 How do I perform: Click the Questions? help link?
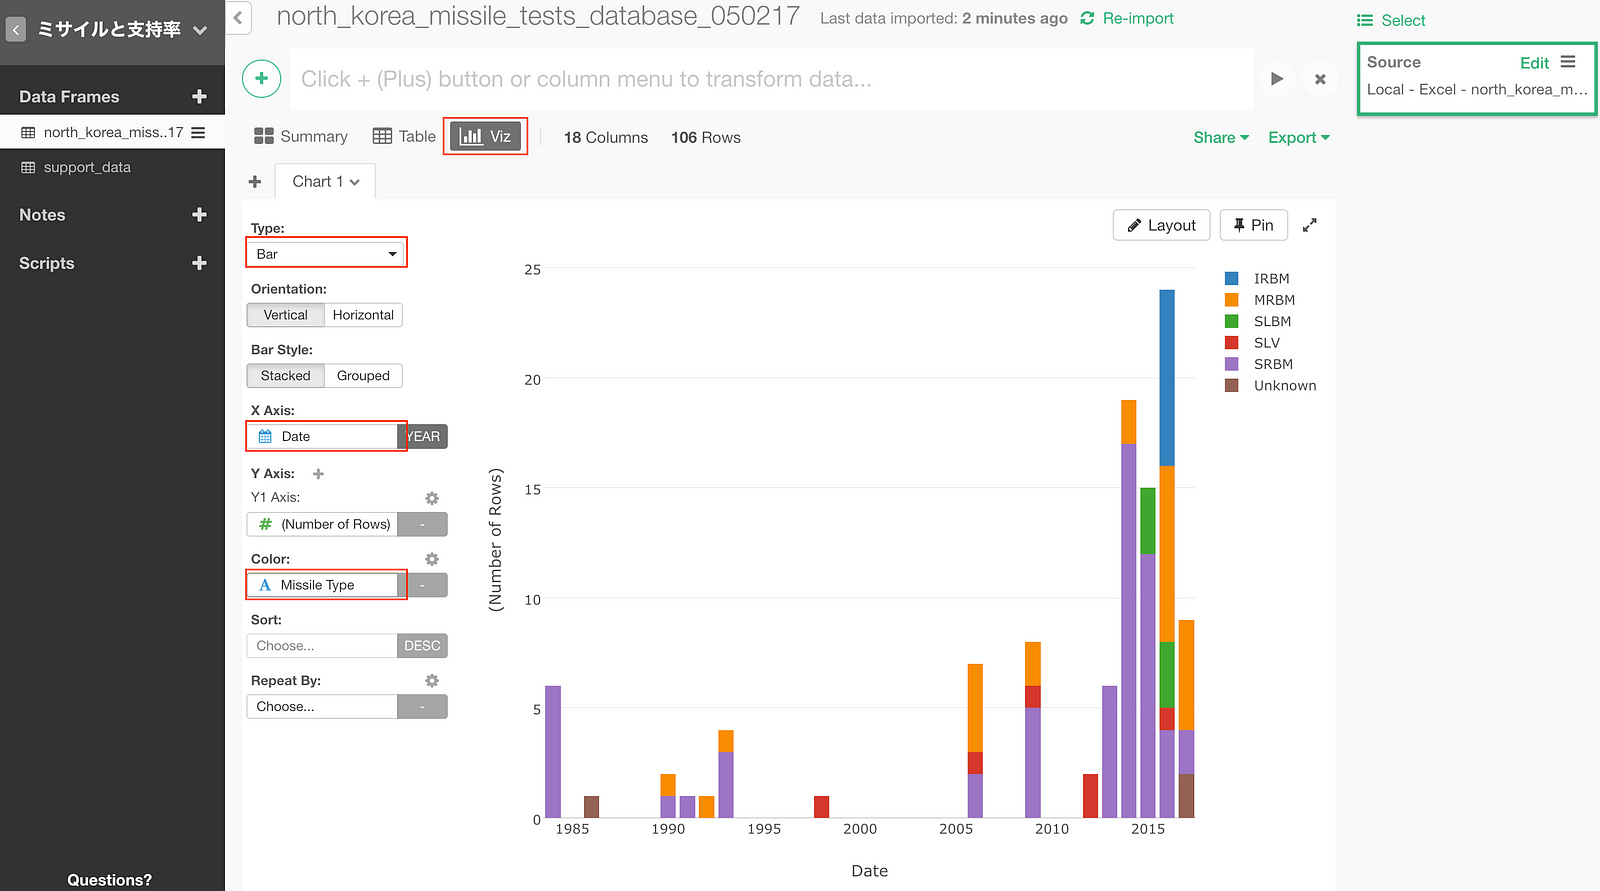109,880
